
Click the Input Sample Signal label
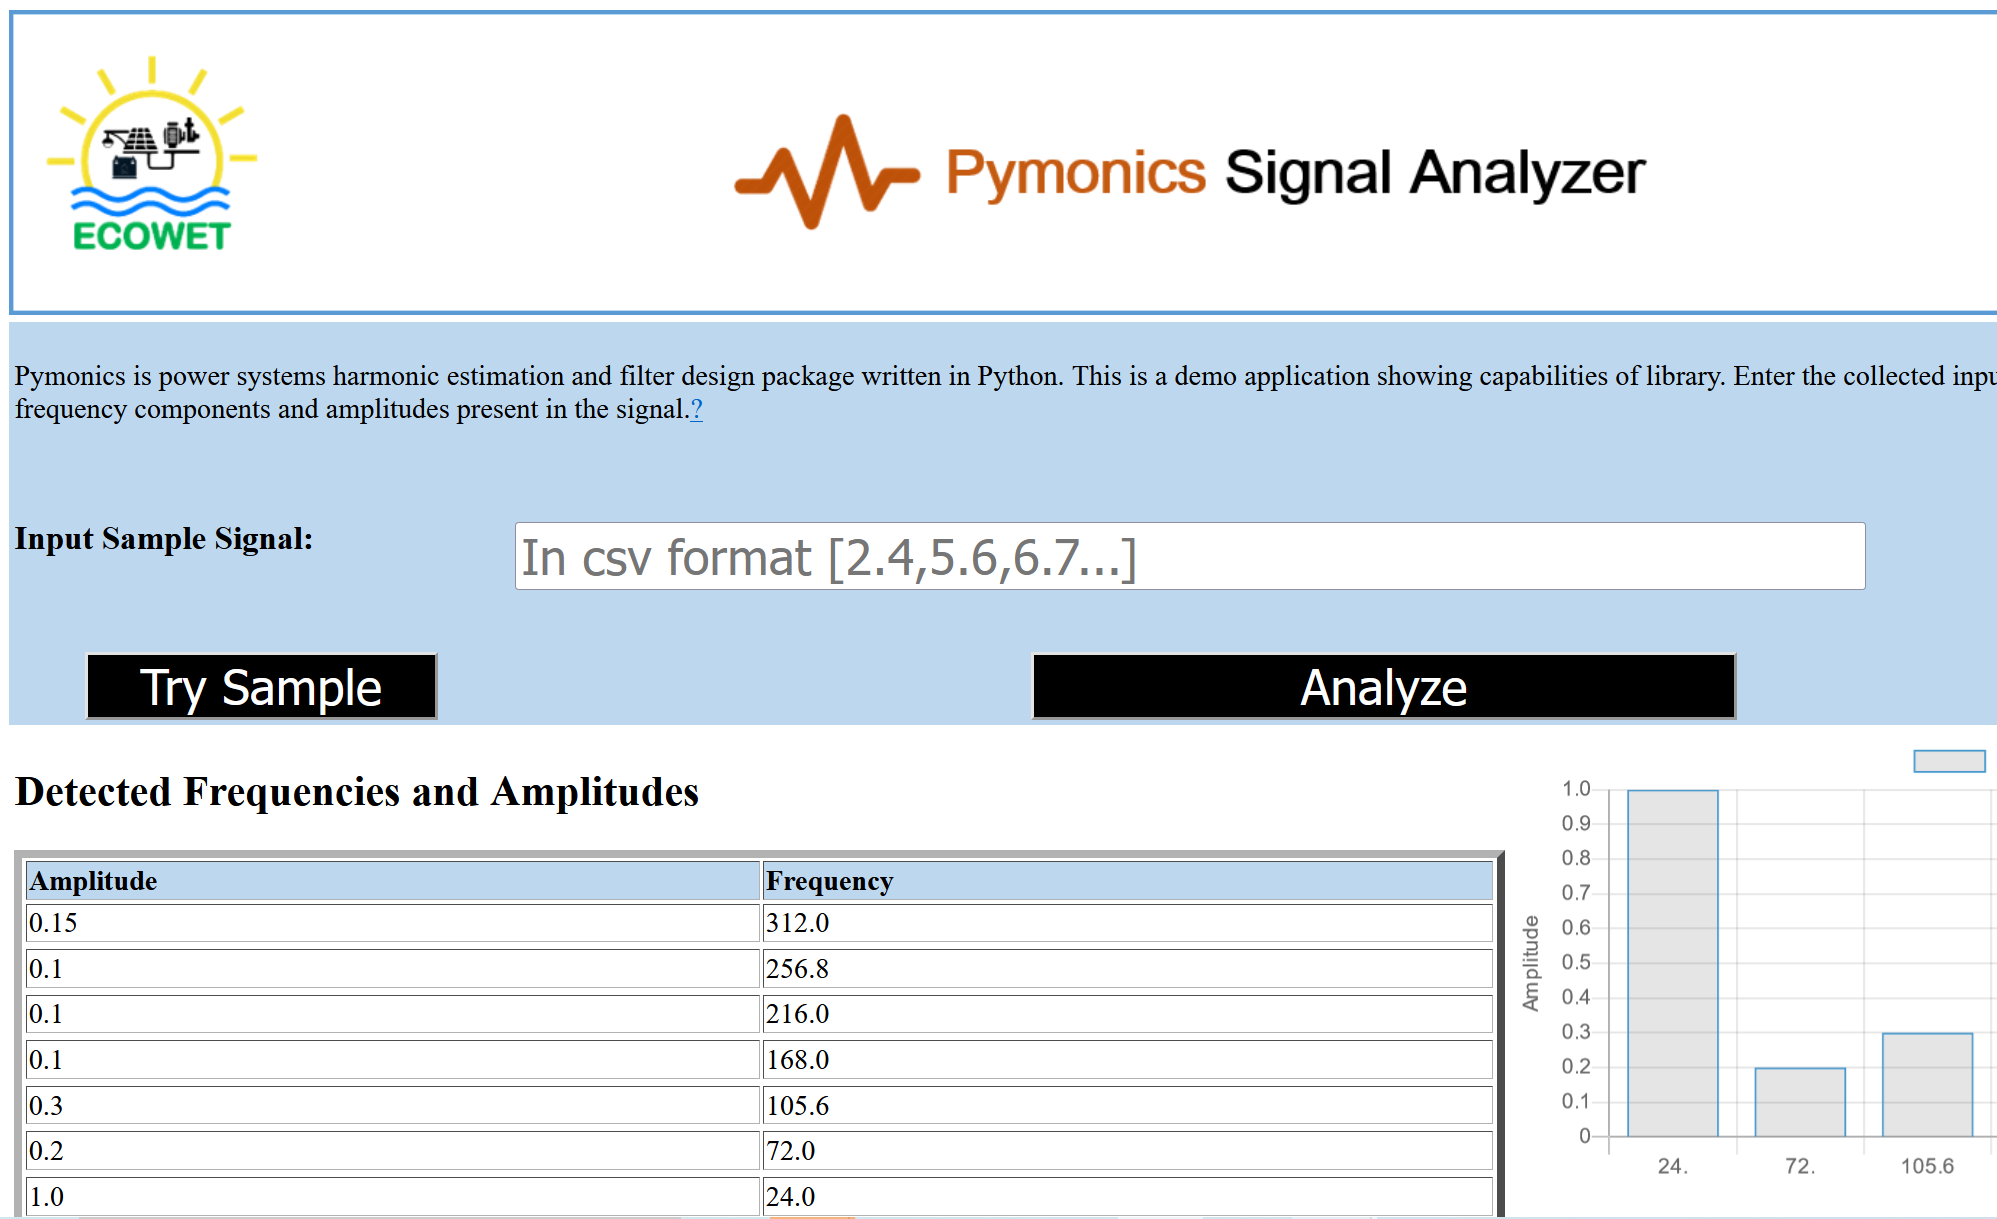click(x=164, y=539)
